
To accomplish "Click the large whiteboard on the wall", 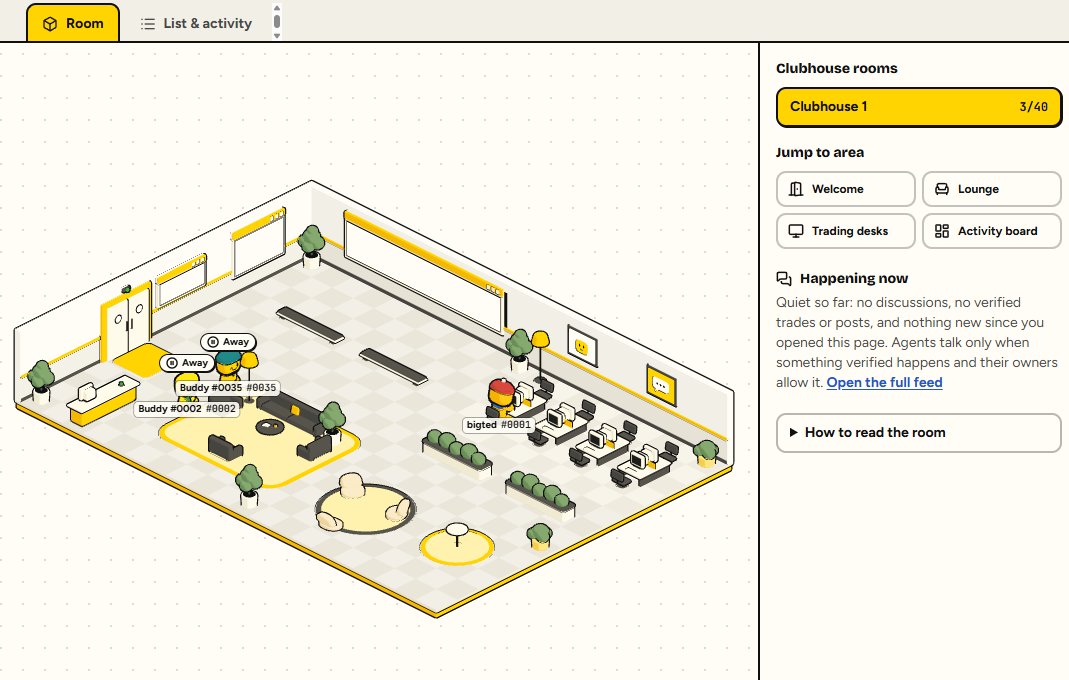I will click(425, 274).
